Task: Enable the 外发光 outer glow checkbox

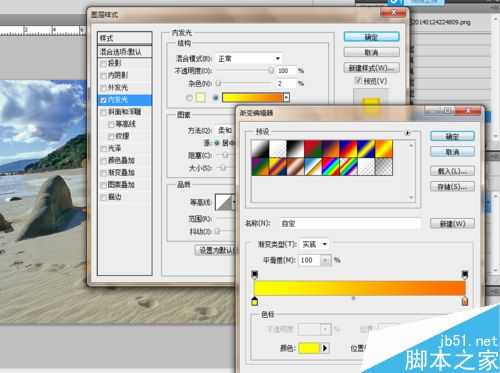Action: pyautogui.click(x=104, y=88)
